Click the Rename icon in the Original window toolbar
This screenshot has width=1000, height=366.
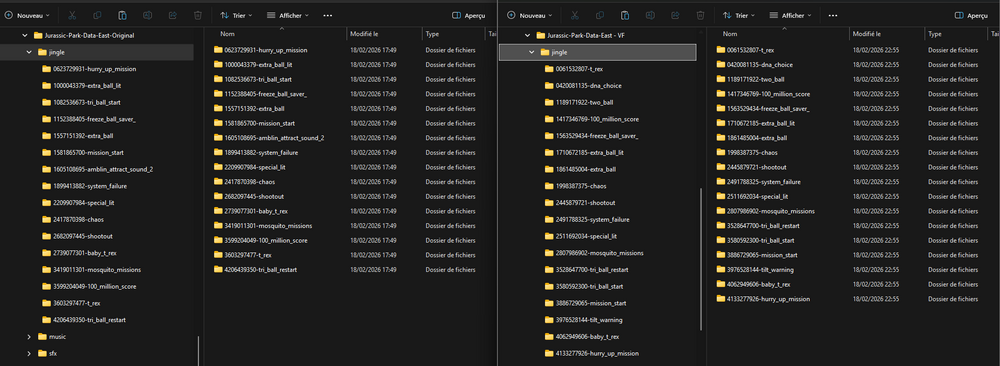click(x=147, y=15)
